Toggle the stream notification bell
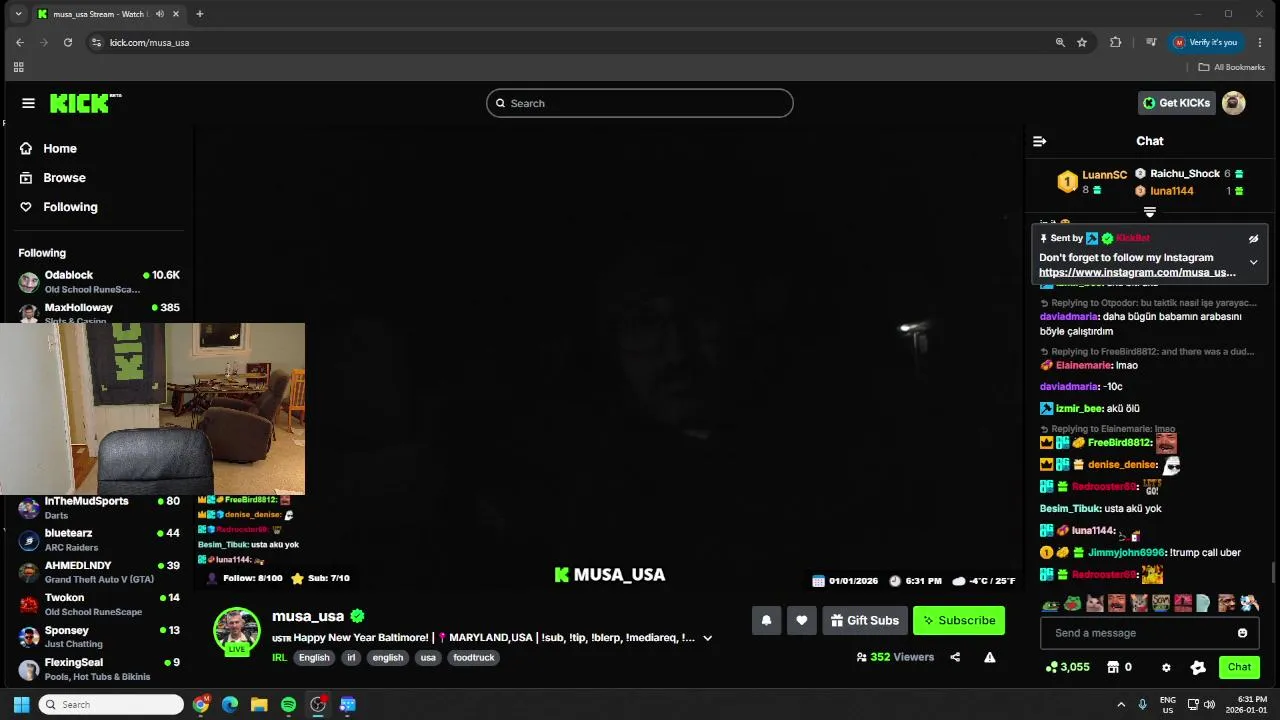 click(x=766, y=620)
